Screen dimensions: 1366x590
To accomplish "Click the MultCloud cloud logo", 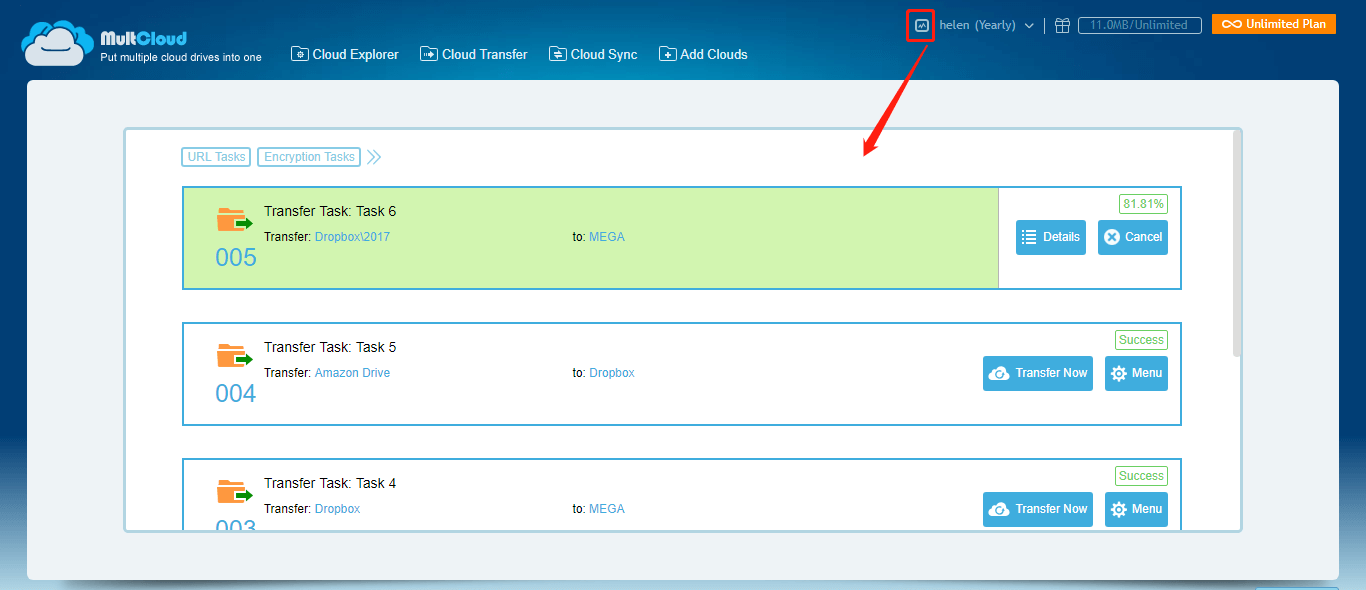I will coord(58,42).
